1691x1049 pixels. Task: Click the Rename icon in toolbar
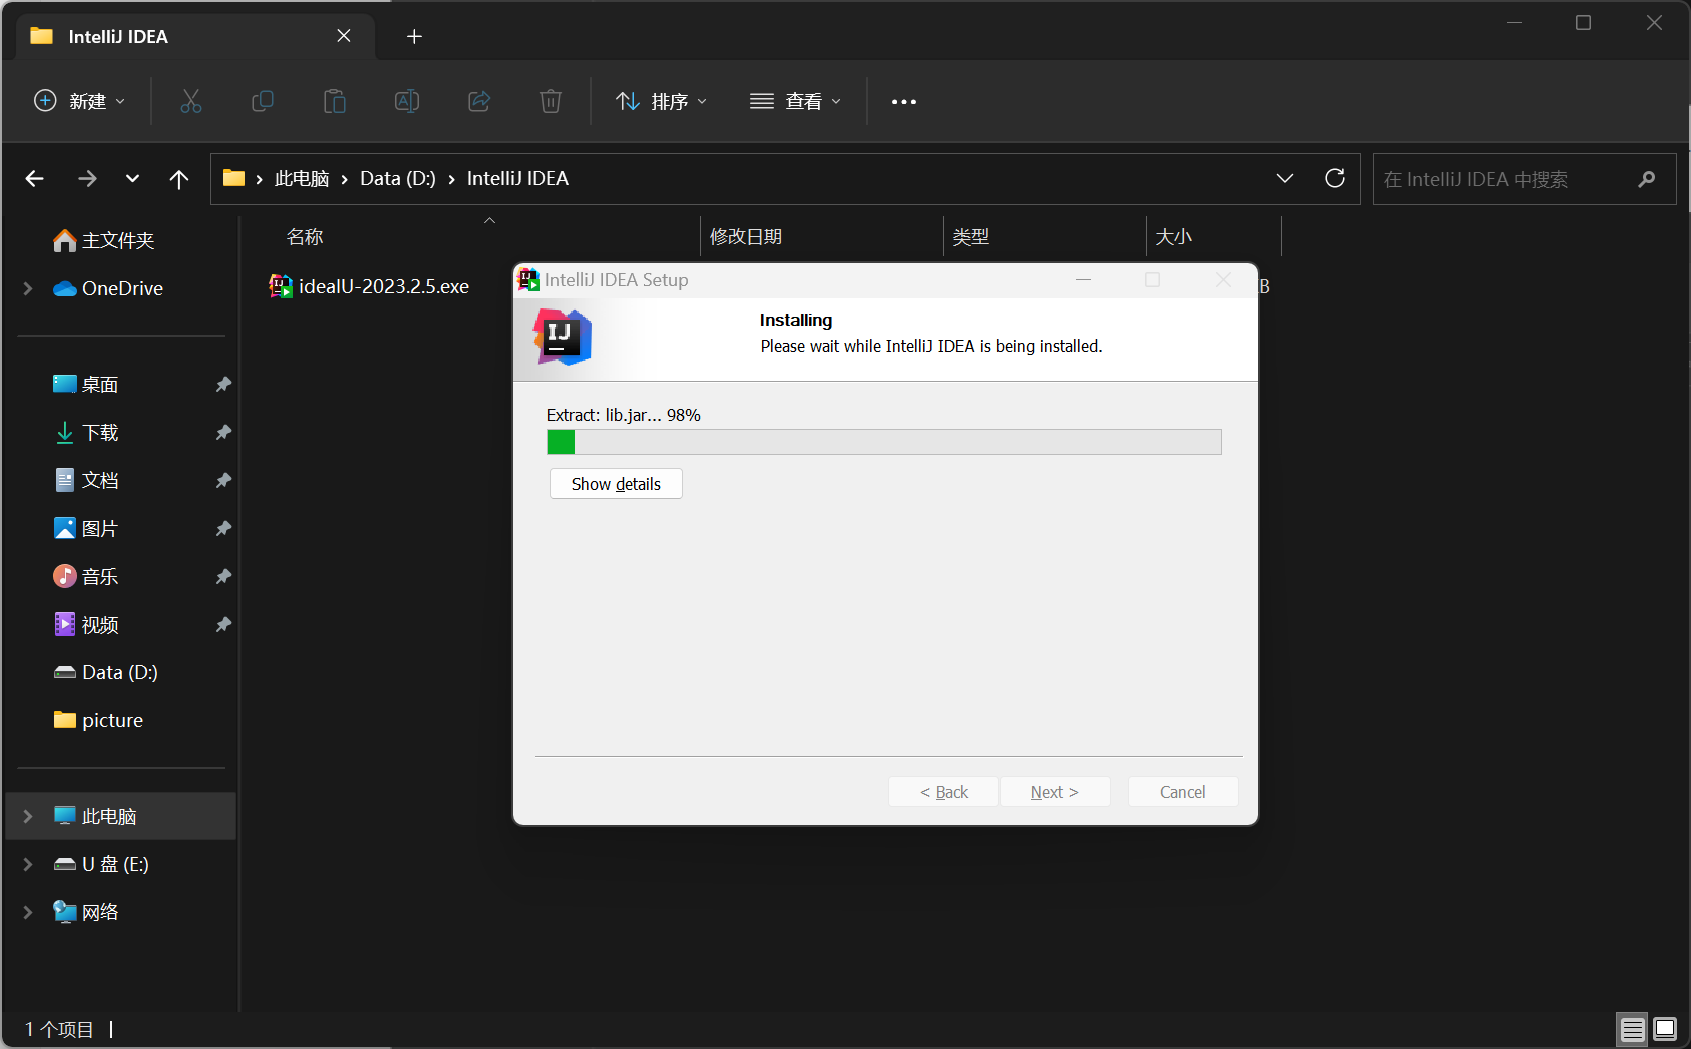click(407, 101)
